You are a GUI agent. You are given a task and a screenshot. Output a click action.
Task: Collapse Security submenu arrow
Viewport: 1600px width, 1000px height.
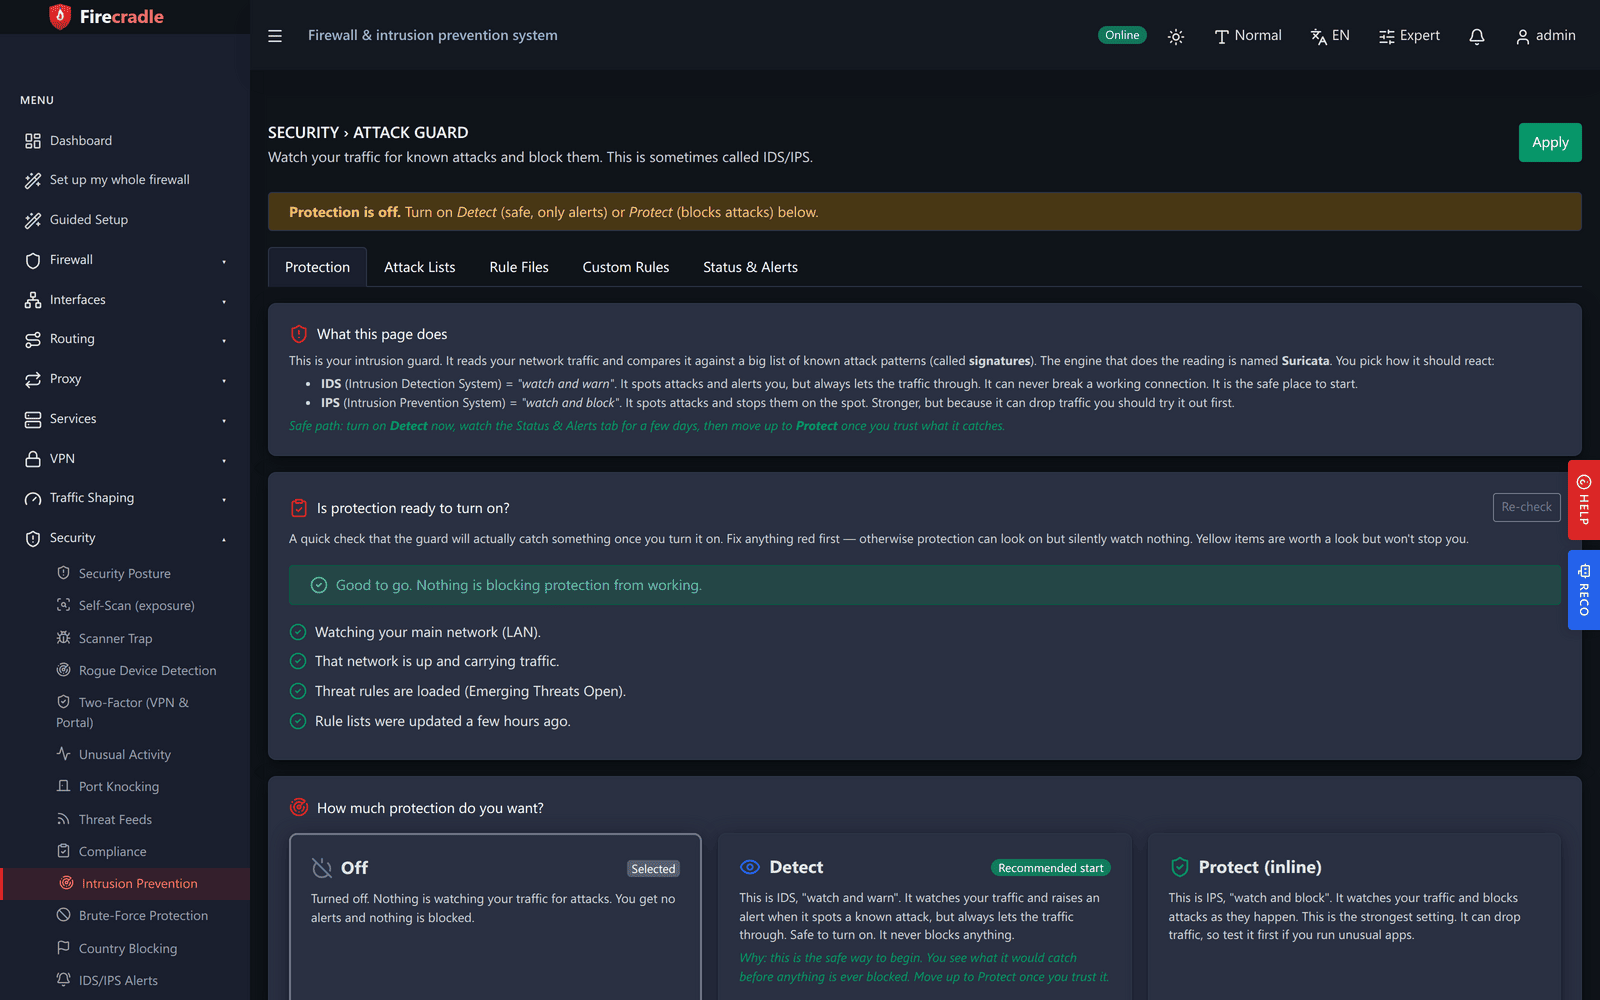click(224, 539)
